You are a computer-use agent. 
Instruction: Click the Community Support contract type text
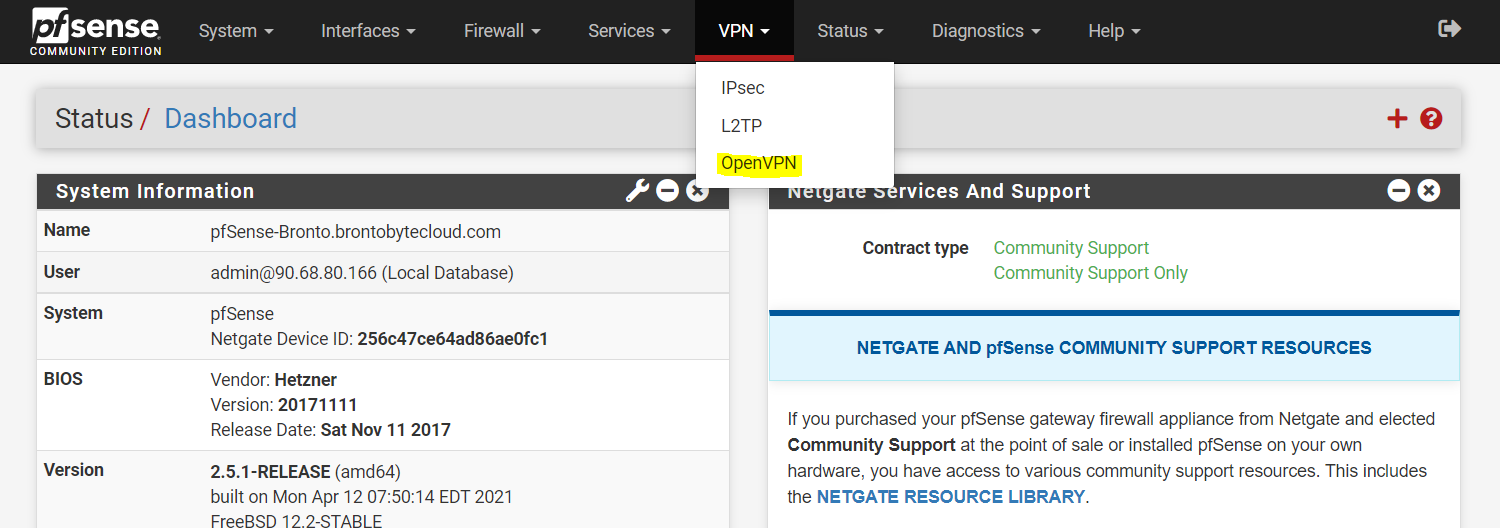click(1071, 248)
